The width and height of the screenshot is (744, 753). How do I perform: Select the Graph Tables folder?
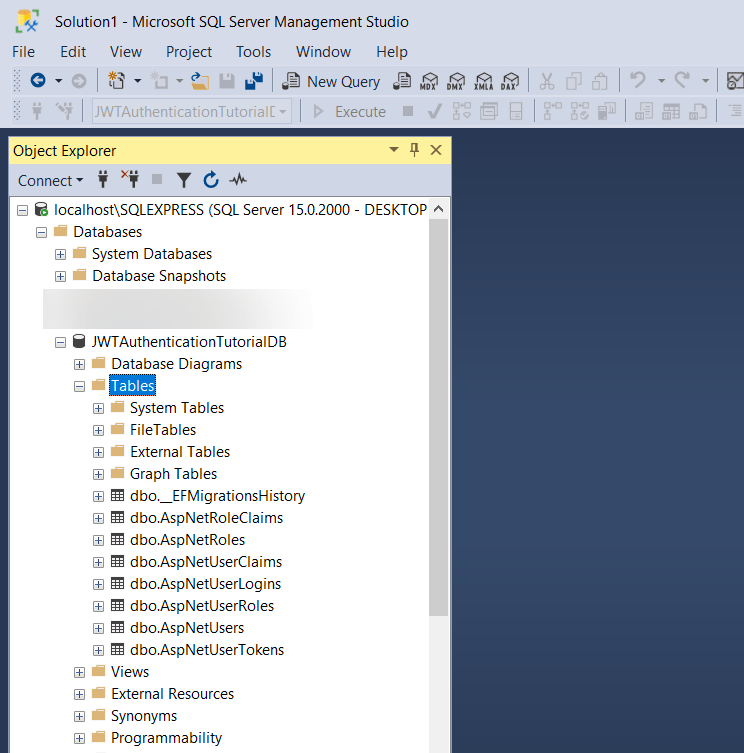click(173, 474)
